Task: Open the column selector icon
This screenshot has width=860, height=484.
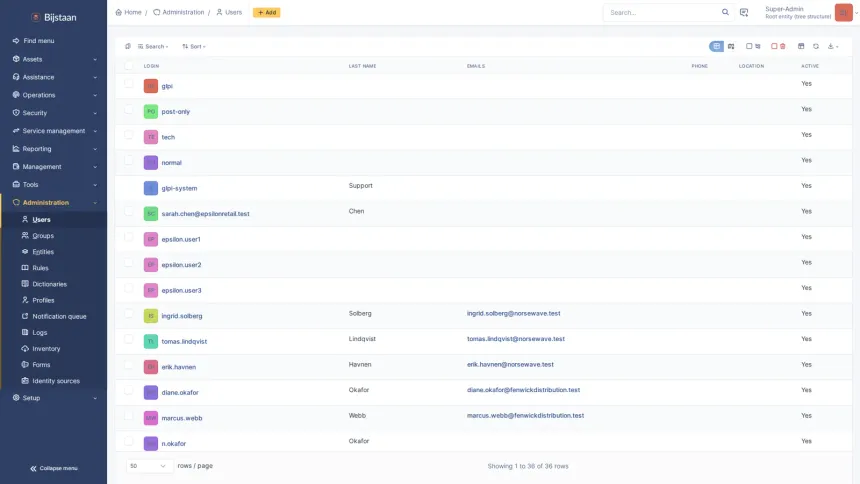Action: tap(801, 47)
